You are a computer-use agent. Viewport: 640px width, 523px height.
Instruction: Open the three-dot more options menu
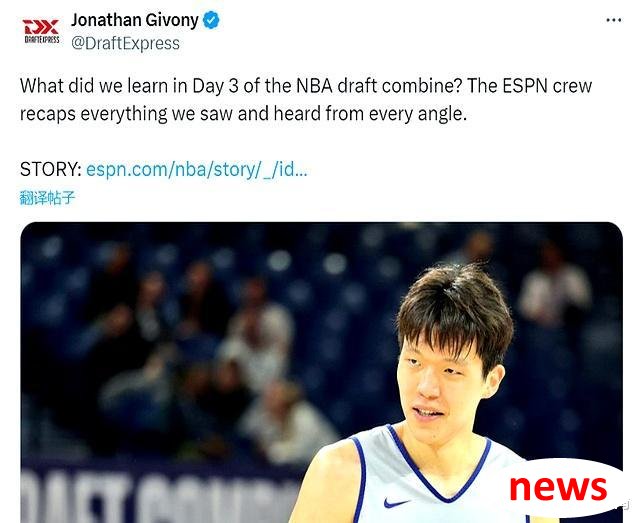click(x=613, y=20)
